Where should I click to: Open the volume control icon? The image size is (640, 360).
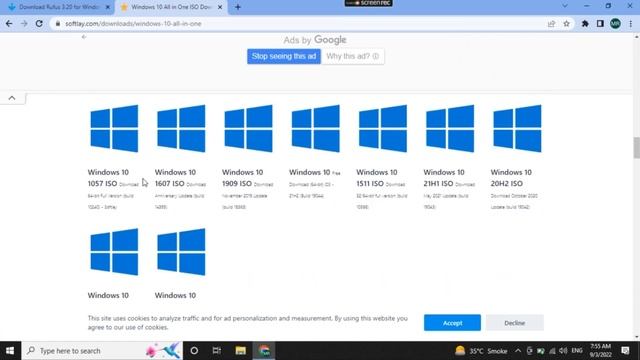pos(563,351)
